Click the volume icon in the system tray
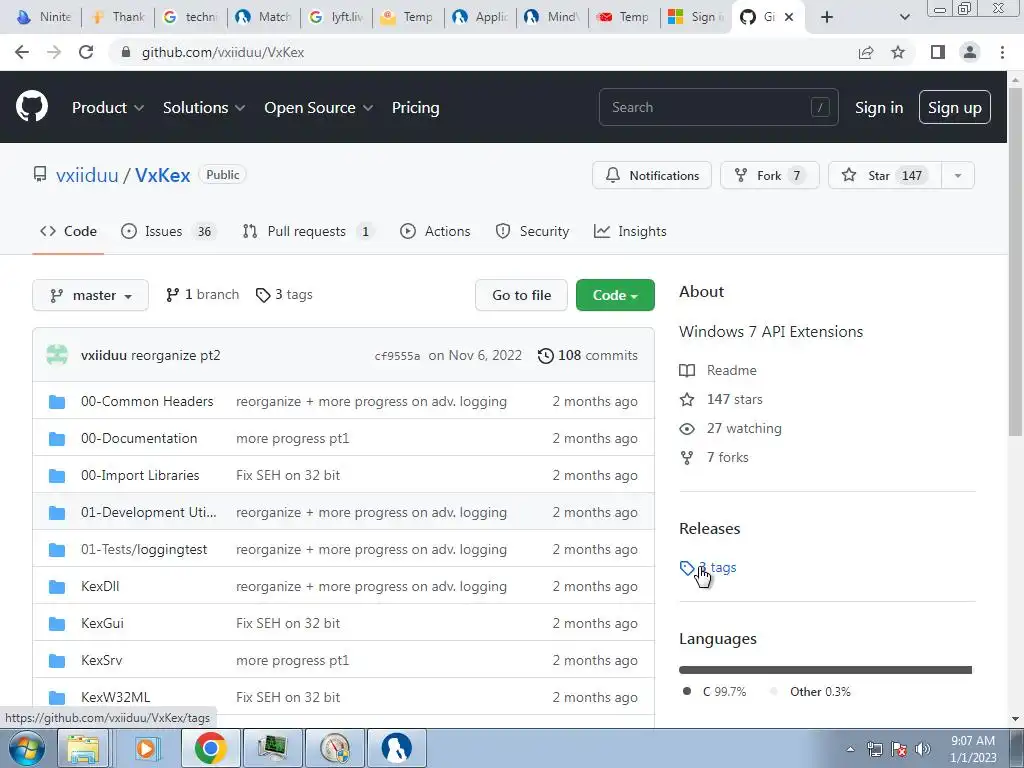Image resolution: width=1024 pixels, height=768 pixels. coord(923,749)
